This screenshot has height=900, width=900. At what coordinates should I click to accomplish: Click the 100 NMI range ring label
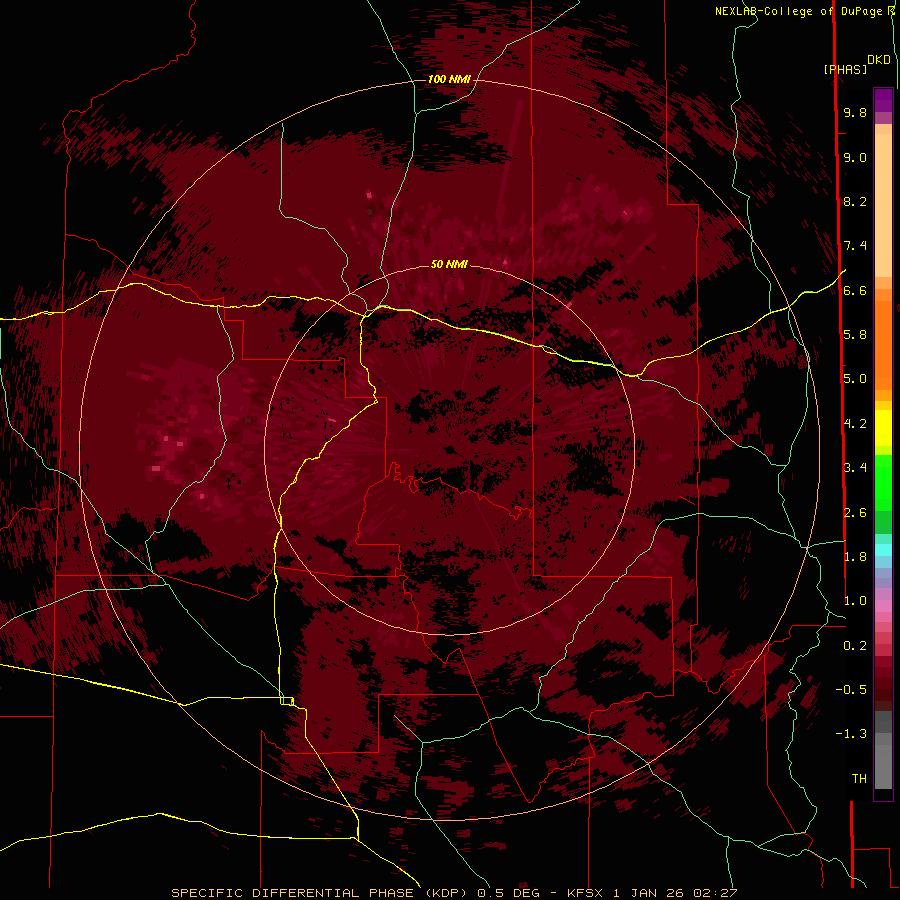[x=449, y=79]
